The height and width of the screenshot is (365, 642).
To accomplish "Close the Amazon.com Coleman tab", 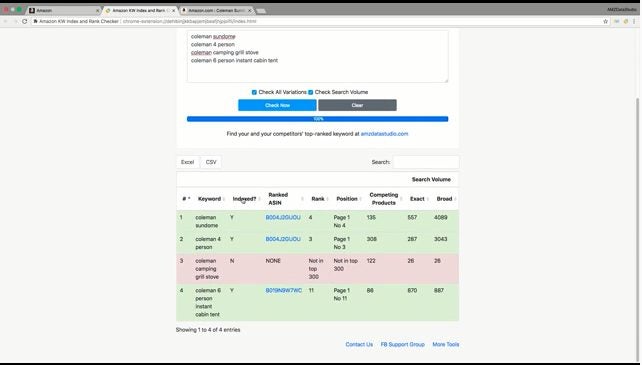I will (x=250, y=10).
